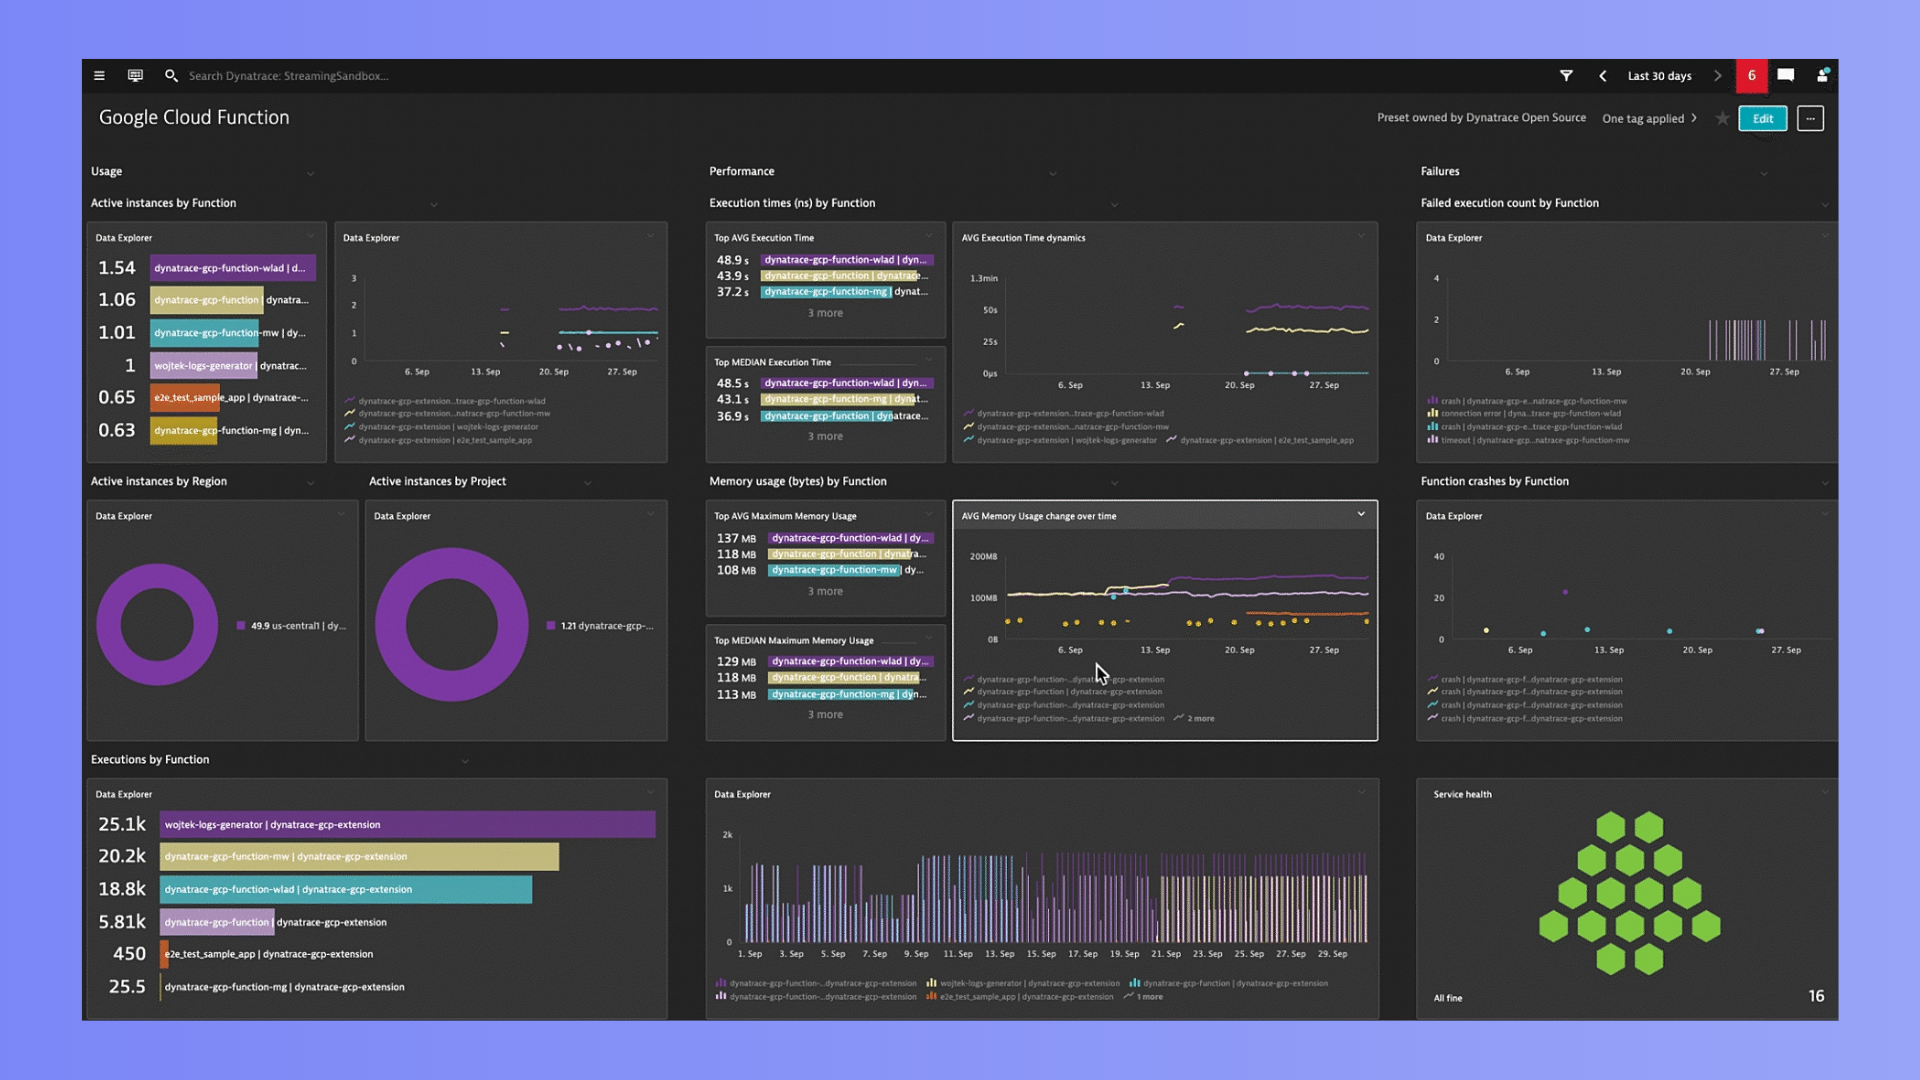This screenshot has width=1920, height=1080.
Task: Toggle timeout legend in failures chart
Action: click(1528, 440)
